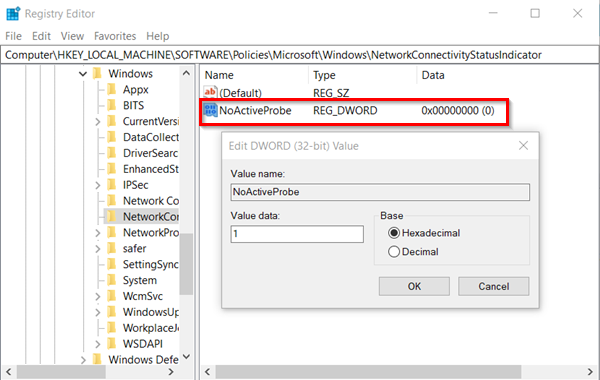The width and height of the screenshot is (600, 380).
Task: Select the Windows Defender folder icon
Action: tap(98, 359)
